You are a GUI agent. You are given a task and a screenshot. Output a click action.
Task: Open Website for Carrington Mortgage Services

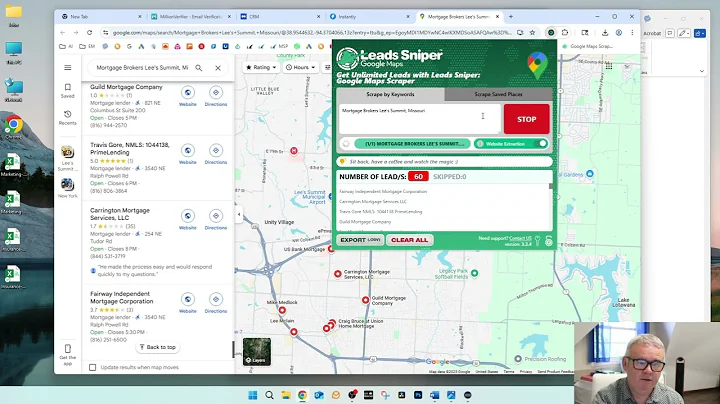(x=187, y=219)
